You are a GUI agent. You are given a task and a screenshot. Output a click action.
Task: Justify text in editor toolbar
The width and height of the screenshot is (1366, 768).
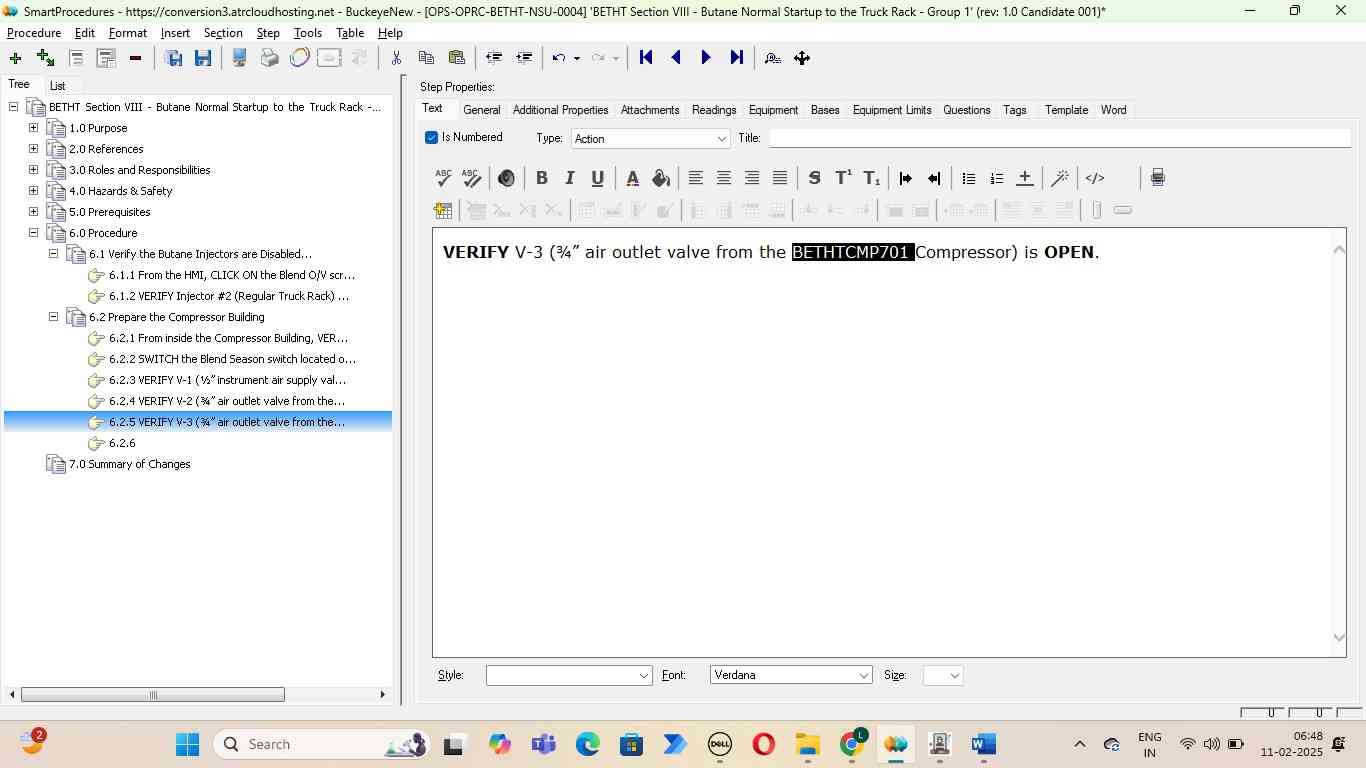click(780, 178)
